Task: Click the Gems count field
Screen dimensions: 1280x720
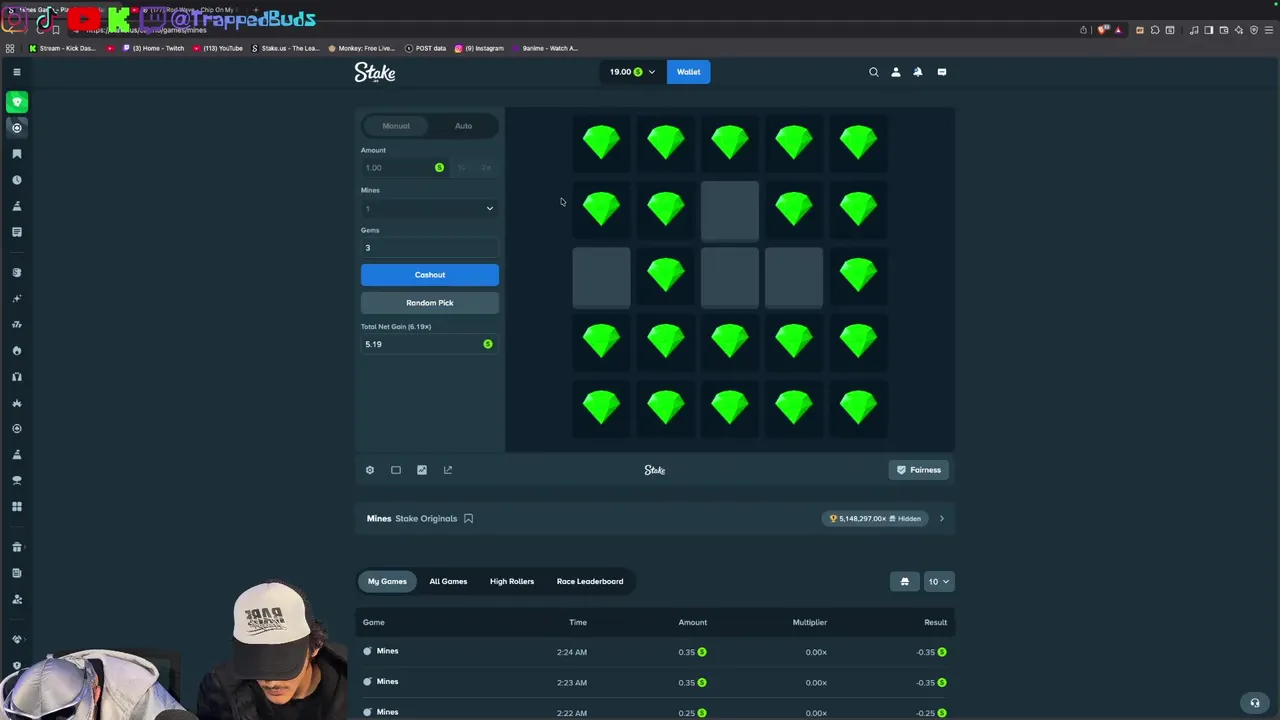Action: pos(429,248)
